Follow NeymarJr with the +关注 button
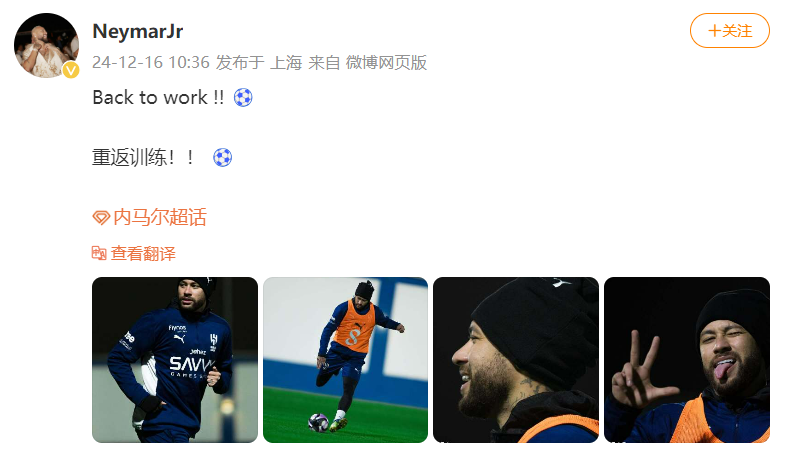This screenshot has height=451, width=785. pos(729,31)
